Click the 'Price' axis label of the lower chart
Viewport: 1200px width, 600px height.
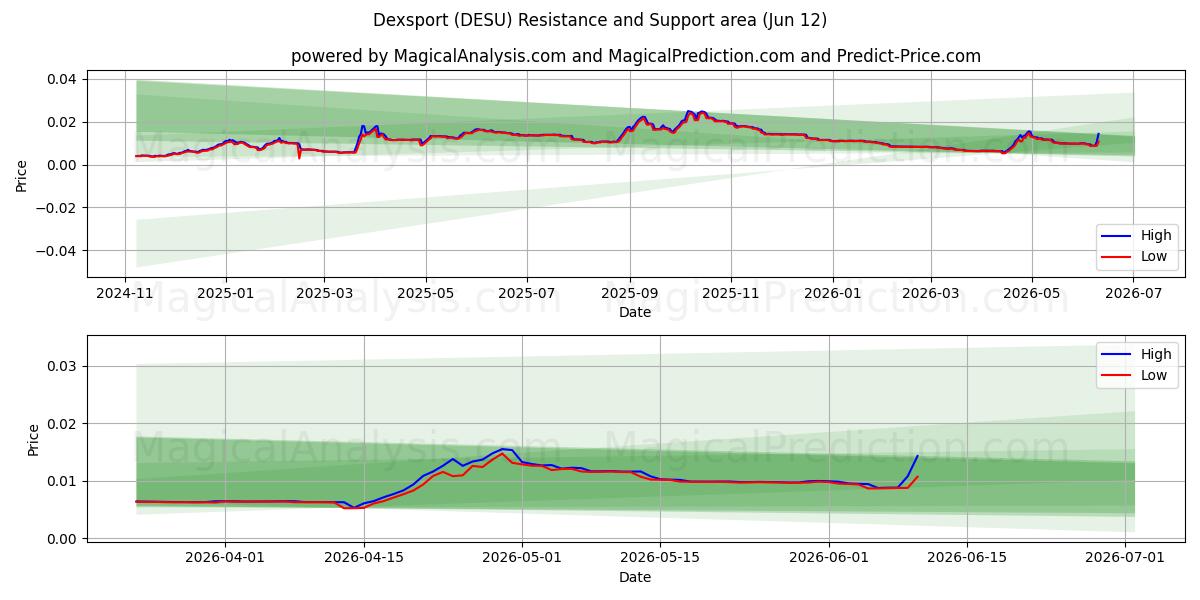(x=34, y=438)
